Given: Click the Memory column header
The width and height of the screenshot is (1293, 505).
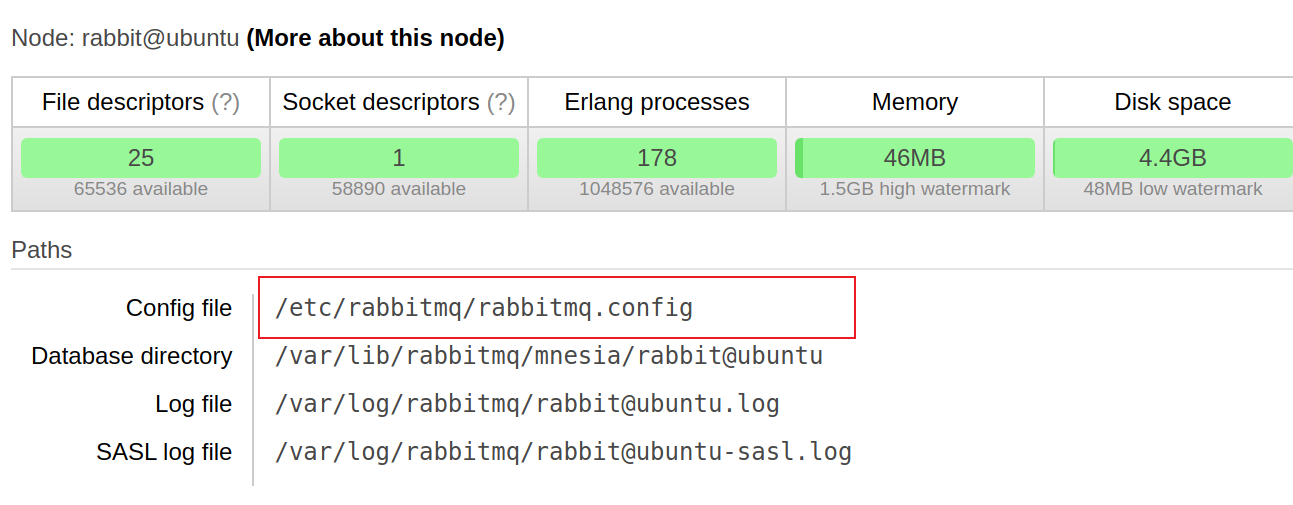Looking at the screenshot, I should 915,102.
